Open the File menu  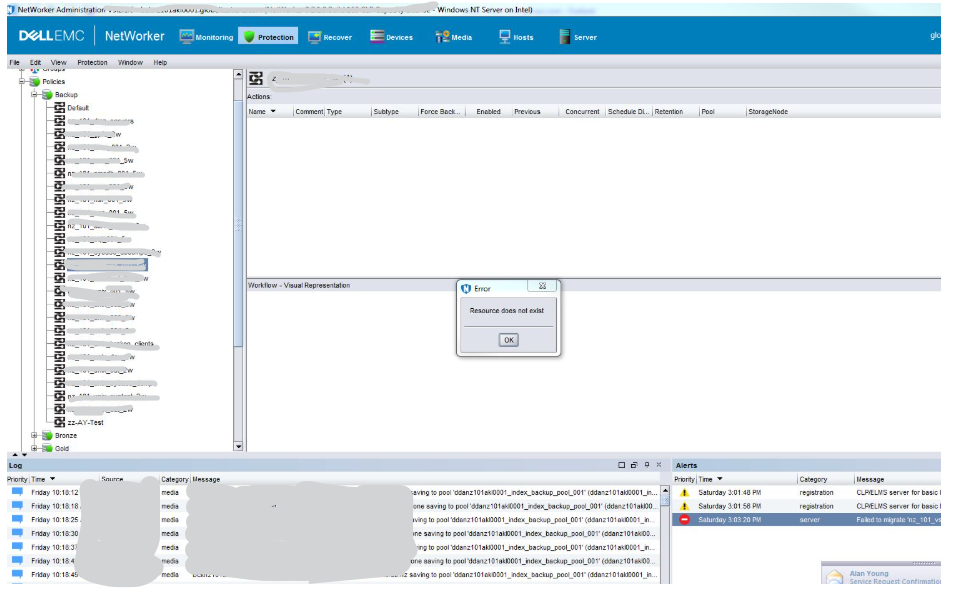pyautogui.click(x=15, y=63)
